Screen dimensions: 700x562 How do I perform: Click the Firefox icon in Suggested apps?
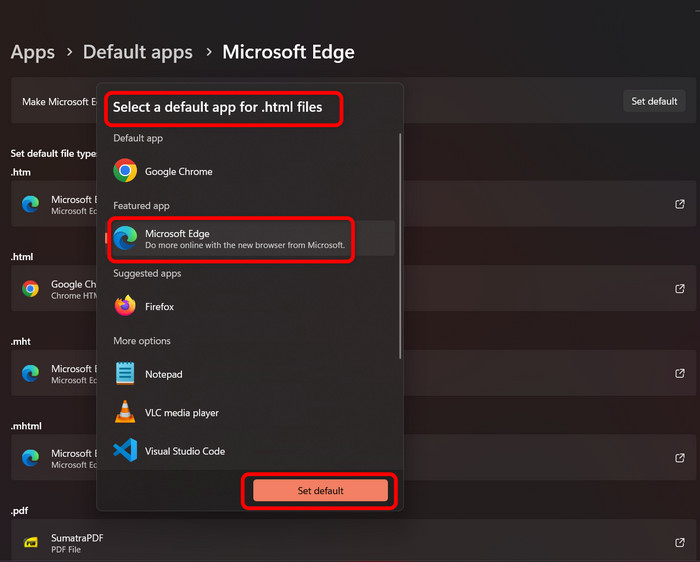[125, 306]
